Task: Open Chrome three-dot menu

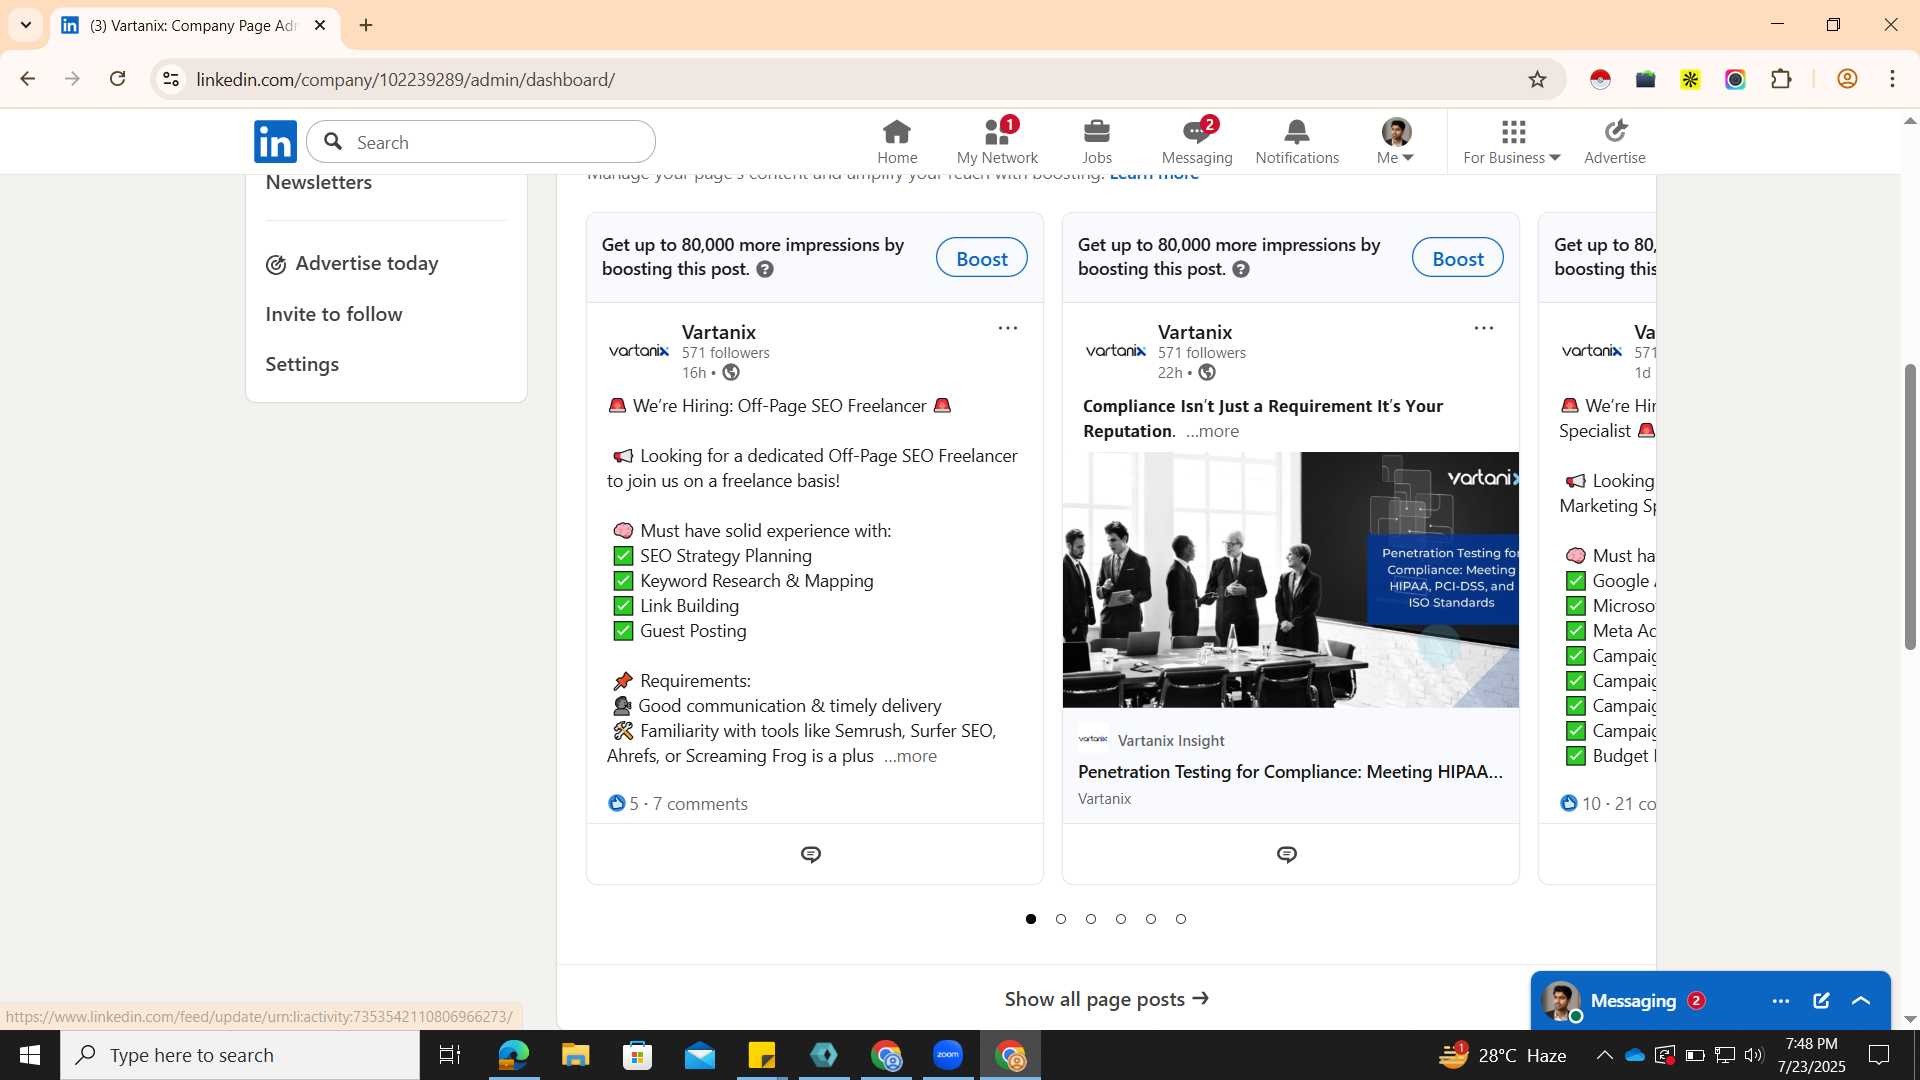Action: point(1892,79)
